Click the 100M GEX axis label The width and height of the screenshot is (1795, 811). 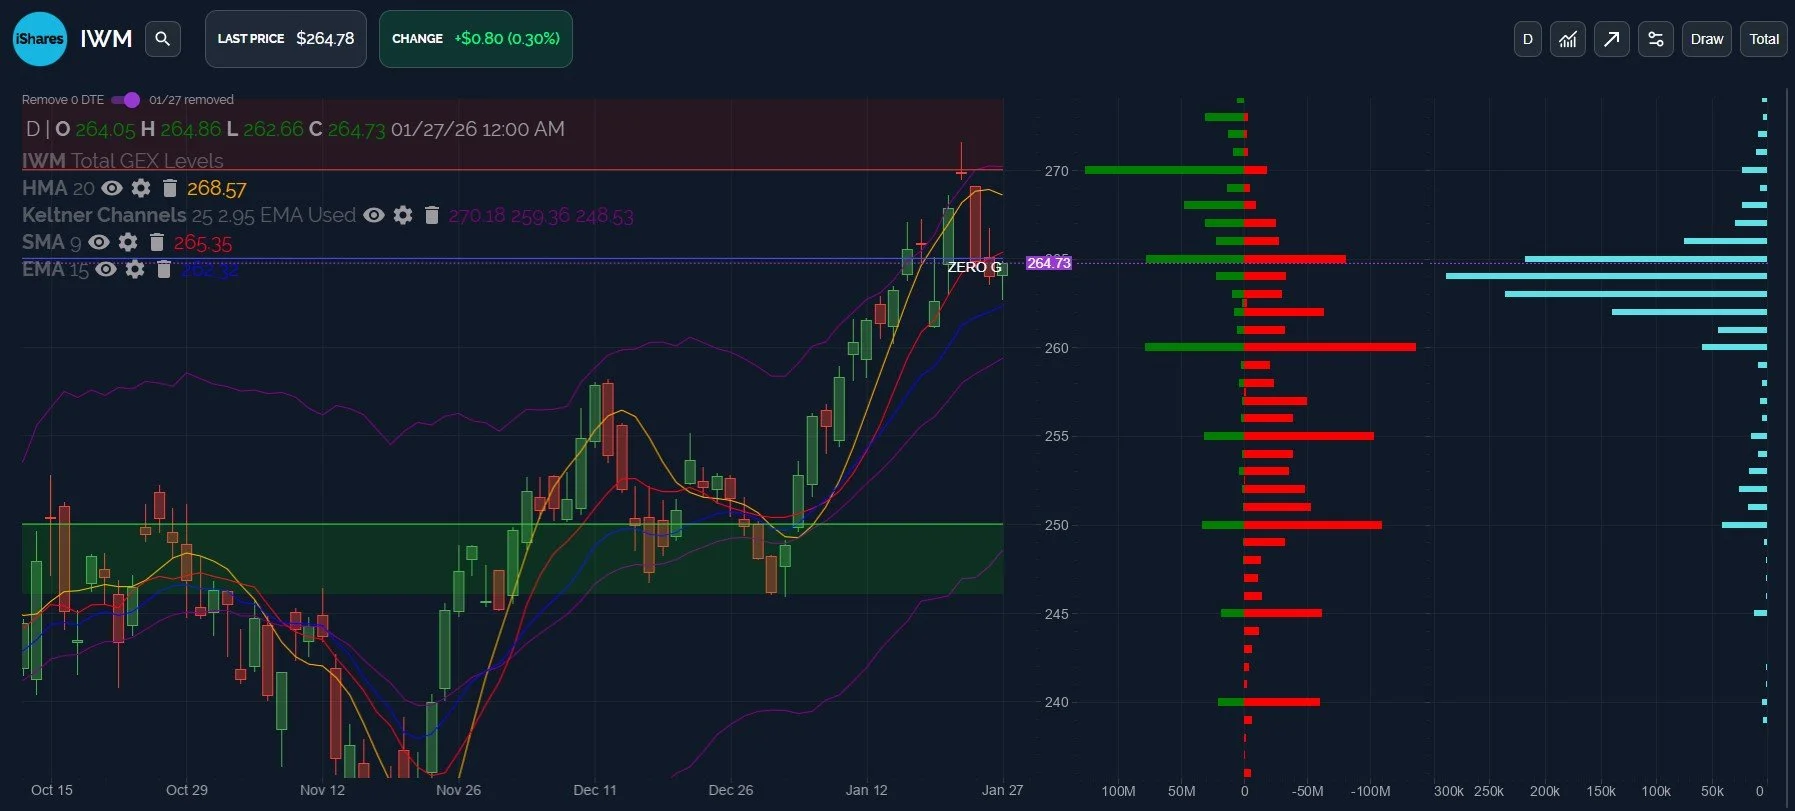click(x=1118, y=791)
